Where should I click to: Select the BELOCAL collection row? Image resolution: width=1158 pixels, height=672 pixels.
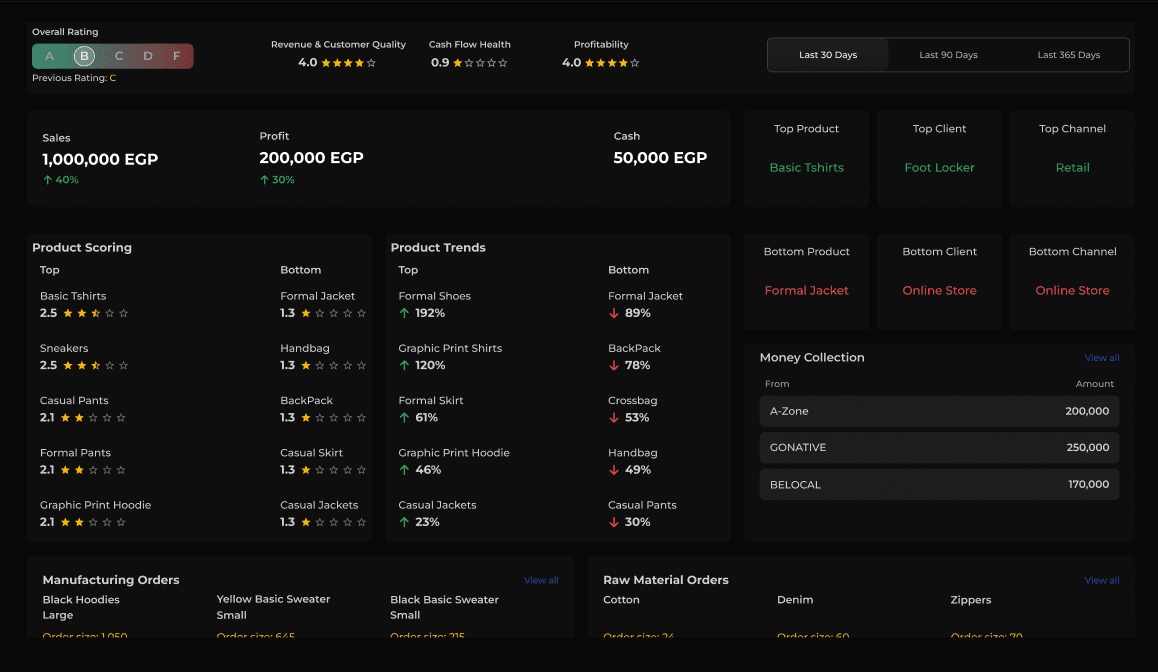tap(939, 484)
